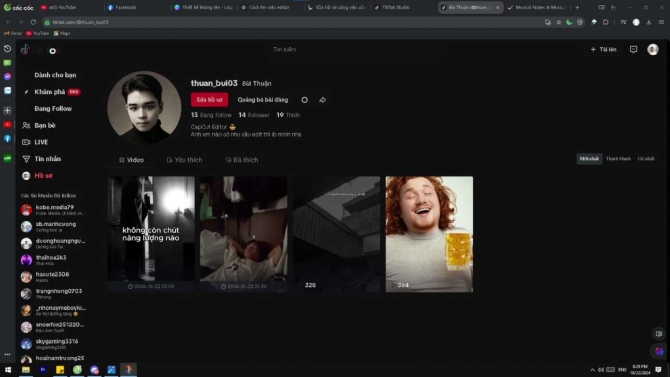The height and width of the screenshot is (377, 670).
Task: Open Cốc Cốc browser icon in taskbar
Action: click(77, 370)
